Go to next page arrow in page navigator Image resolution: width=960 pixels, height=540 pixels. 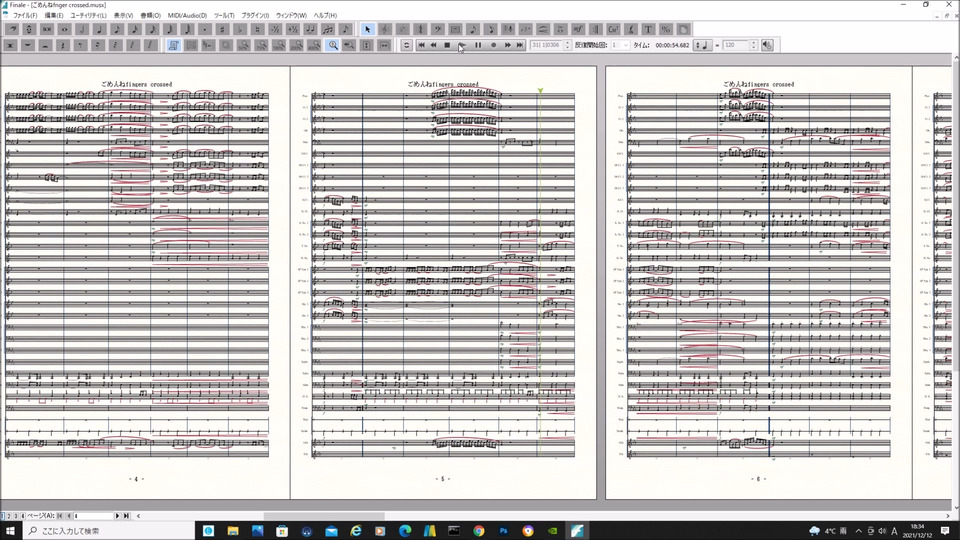pos(118,516)
